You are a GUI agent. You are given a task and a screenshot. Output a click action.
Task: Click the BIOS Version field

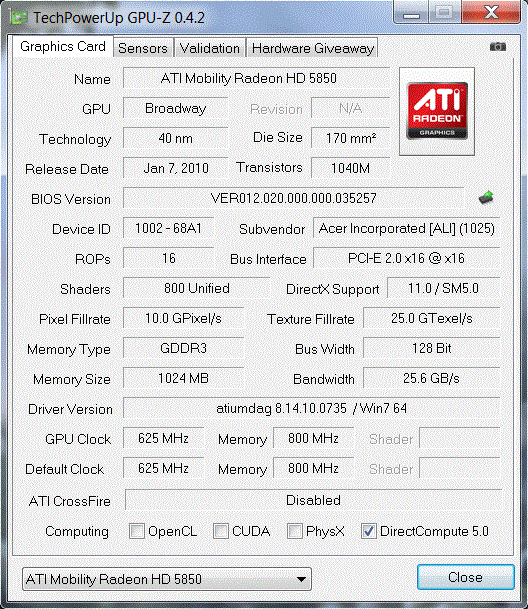tap(294, 198)
